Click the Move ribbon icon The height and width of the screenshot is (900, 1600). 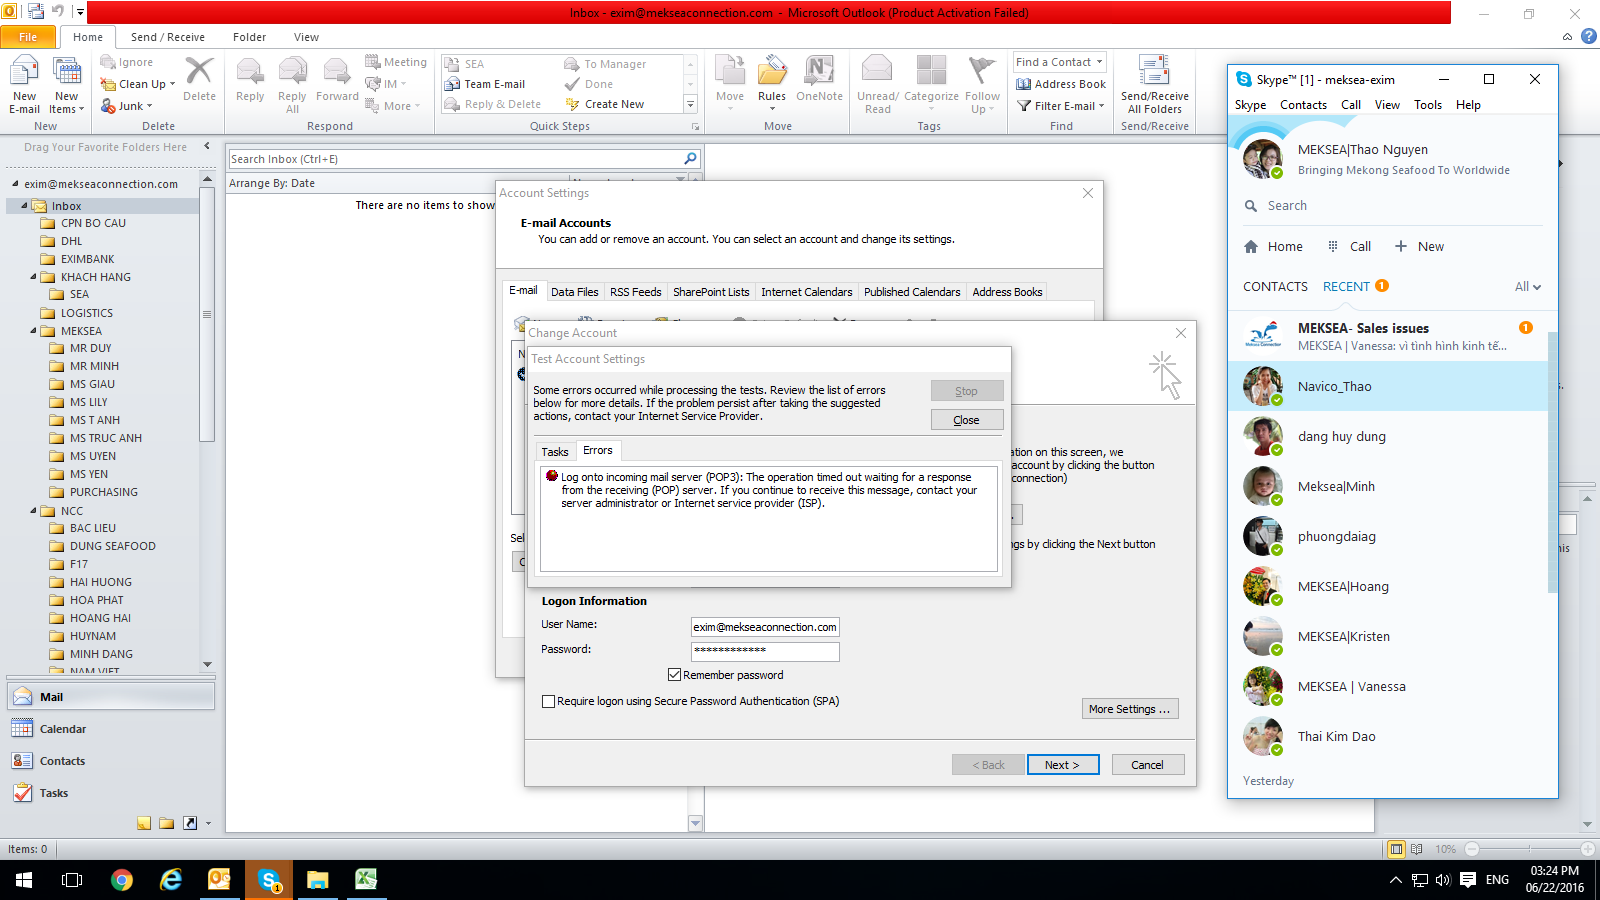point(730,83)
